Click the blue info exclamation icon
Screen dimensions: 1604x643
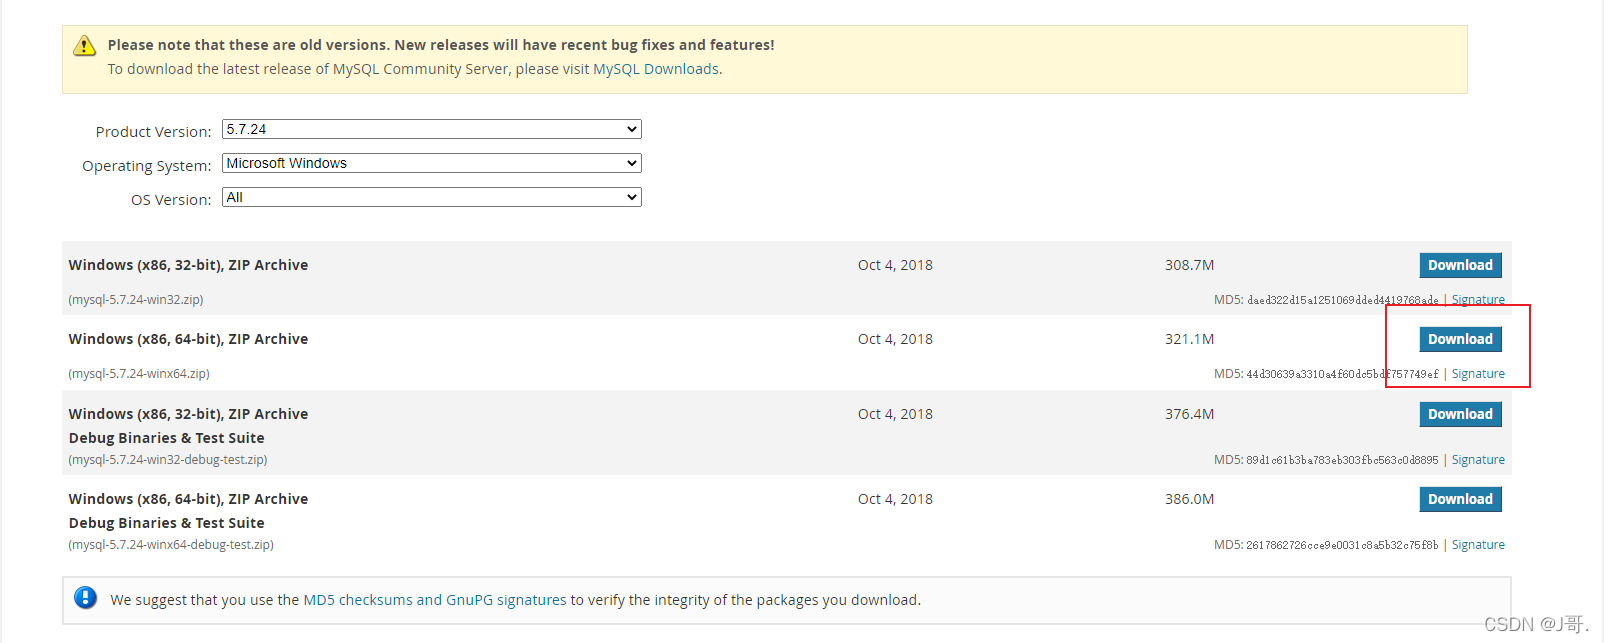tap(86, 598)
